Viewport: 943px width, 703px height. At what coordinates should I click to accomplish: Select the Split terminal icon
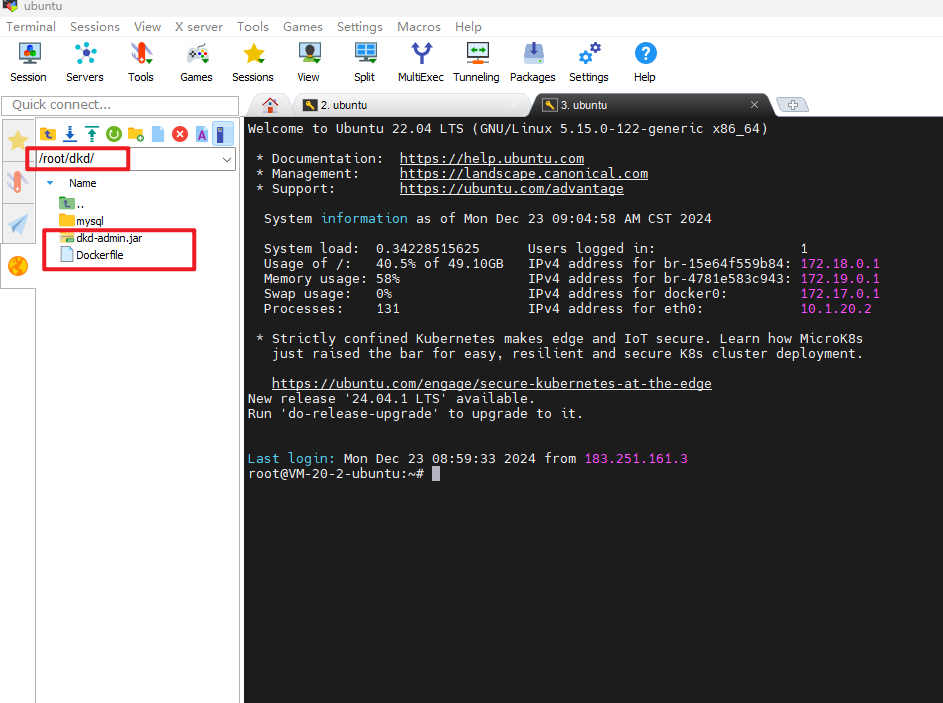[x=364, y=63]
